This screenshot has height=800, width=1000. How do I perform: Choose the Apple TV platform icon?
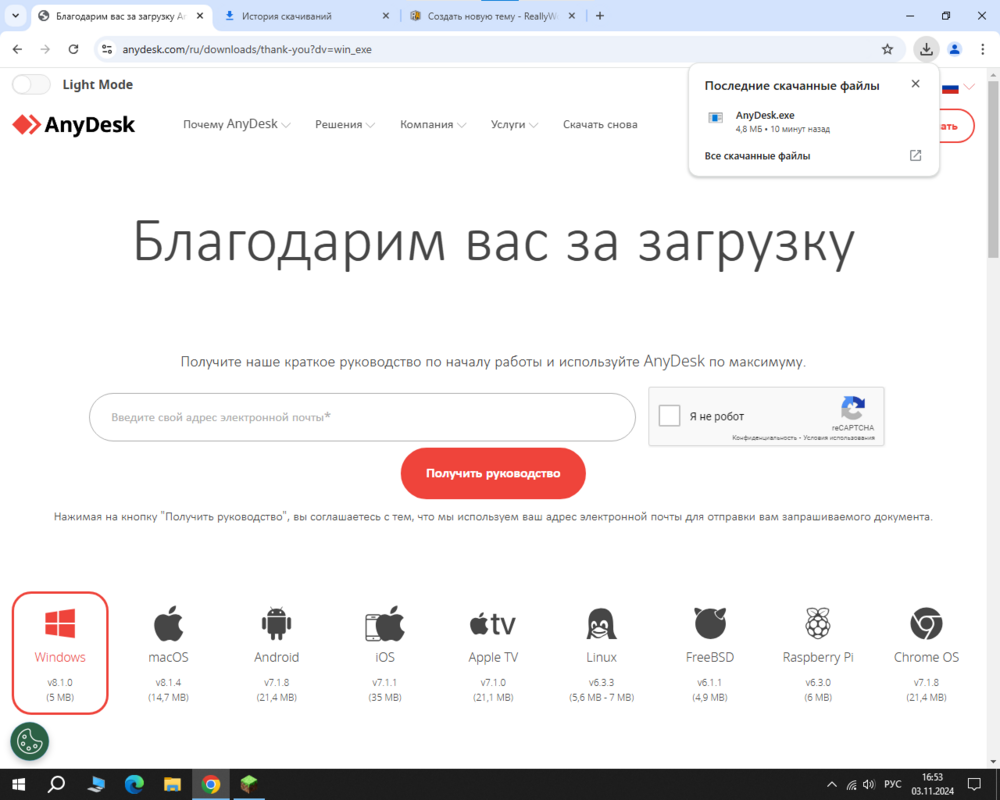coord(493,623)
